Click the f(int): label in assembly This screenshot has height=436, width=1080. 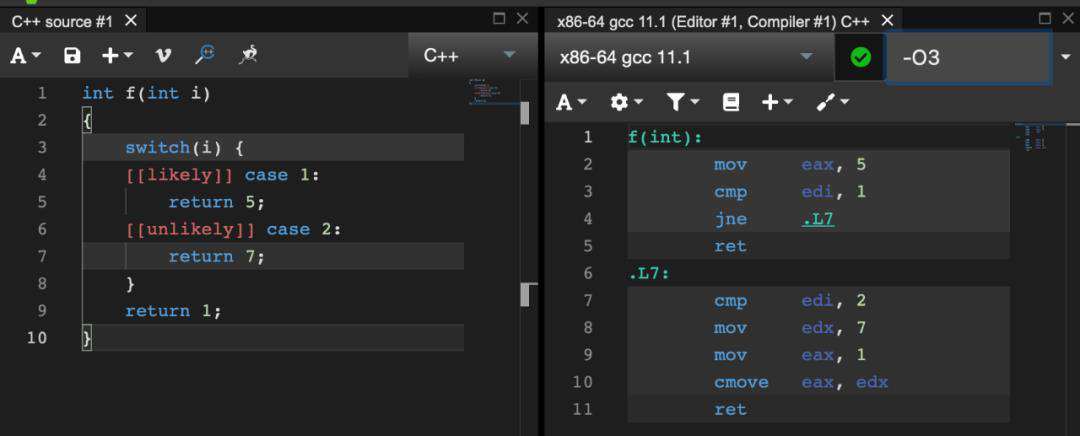point(665,138)
